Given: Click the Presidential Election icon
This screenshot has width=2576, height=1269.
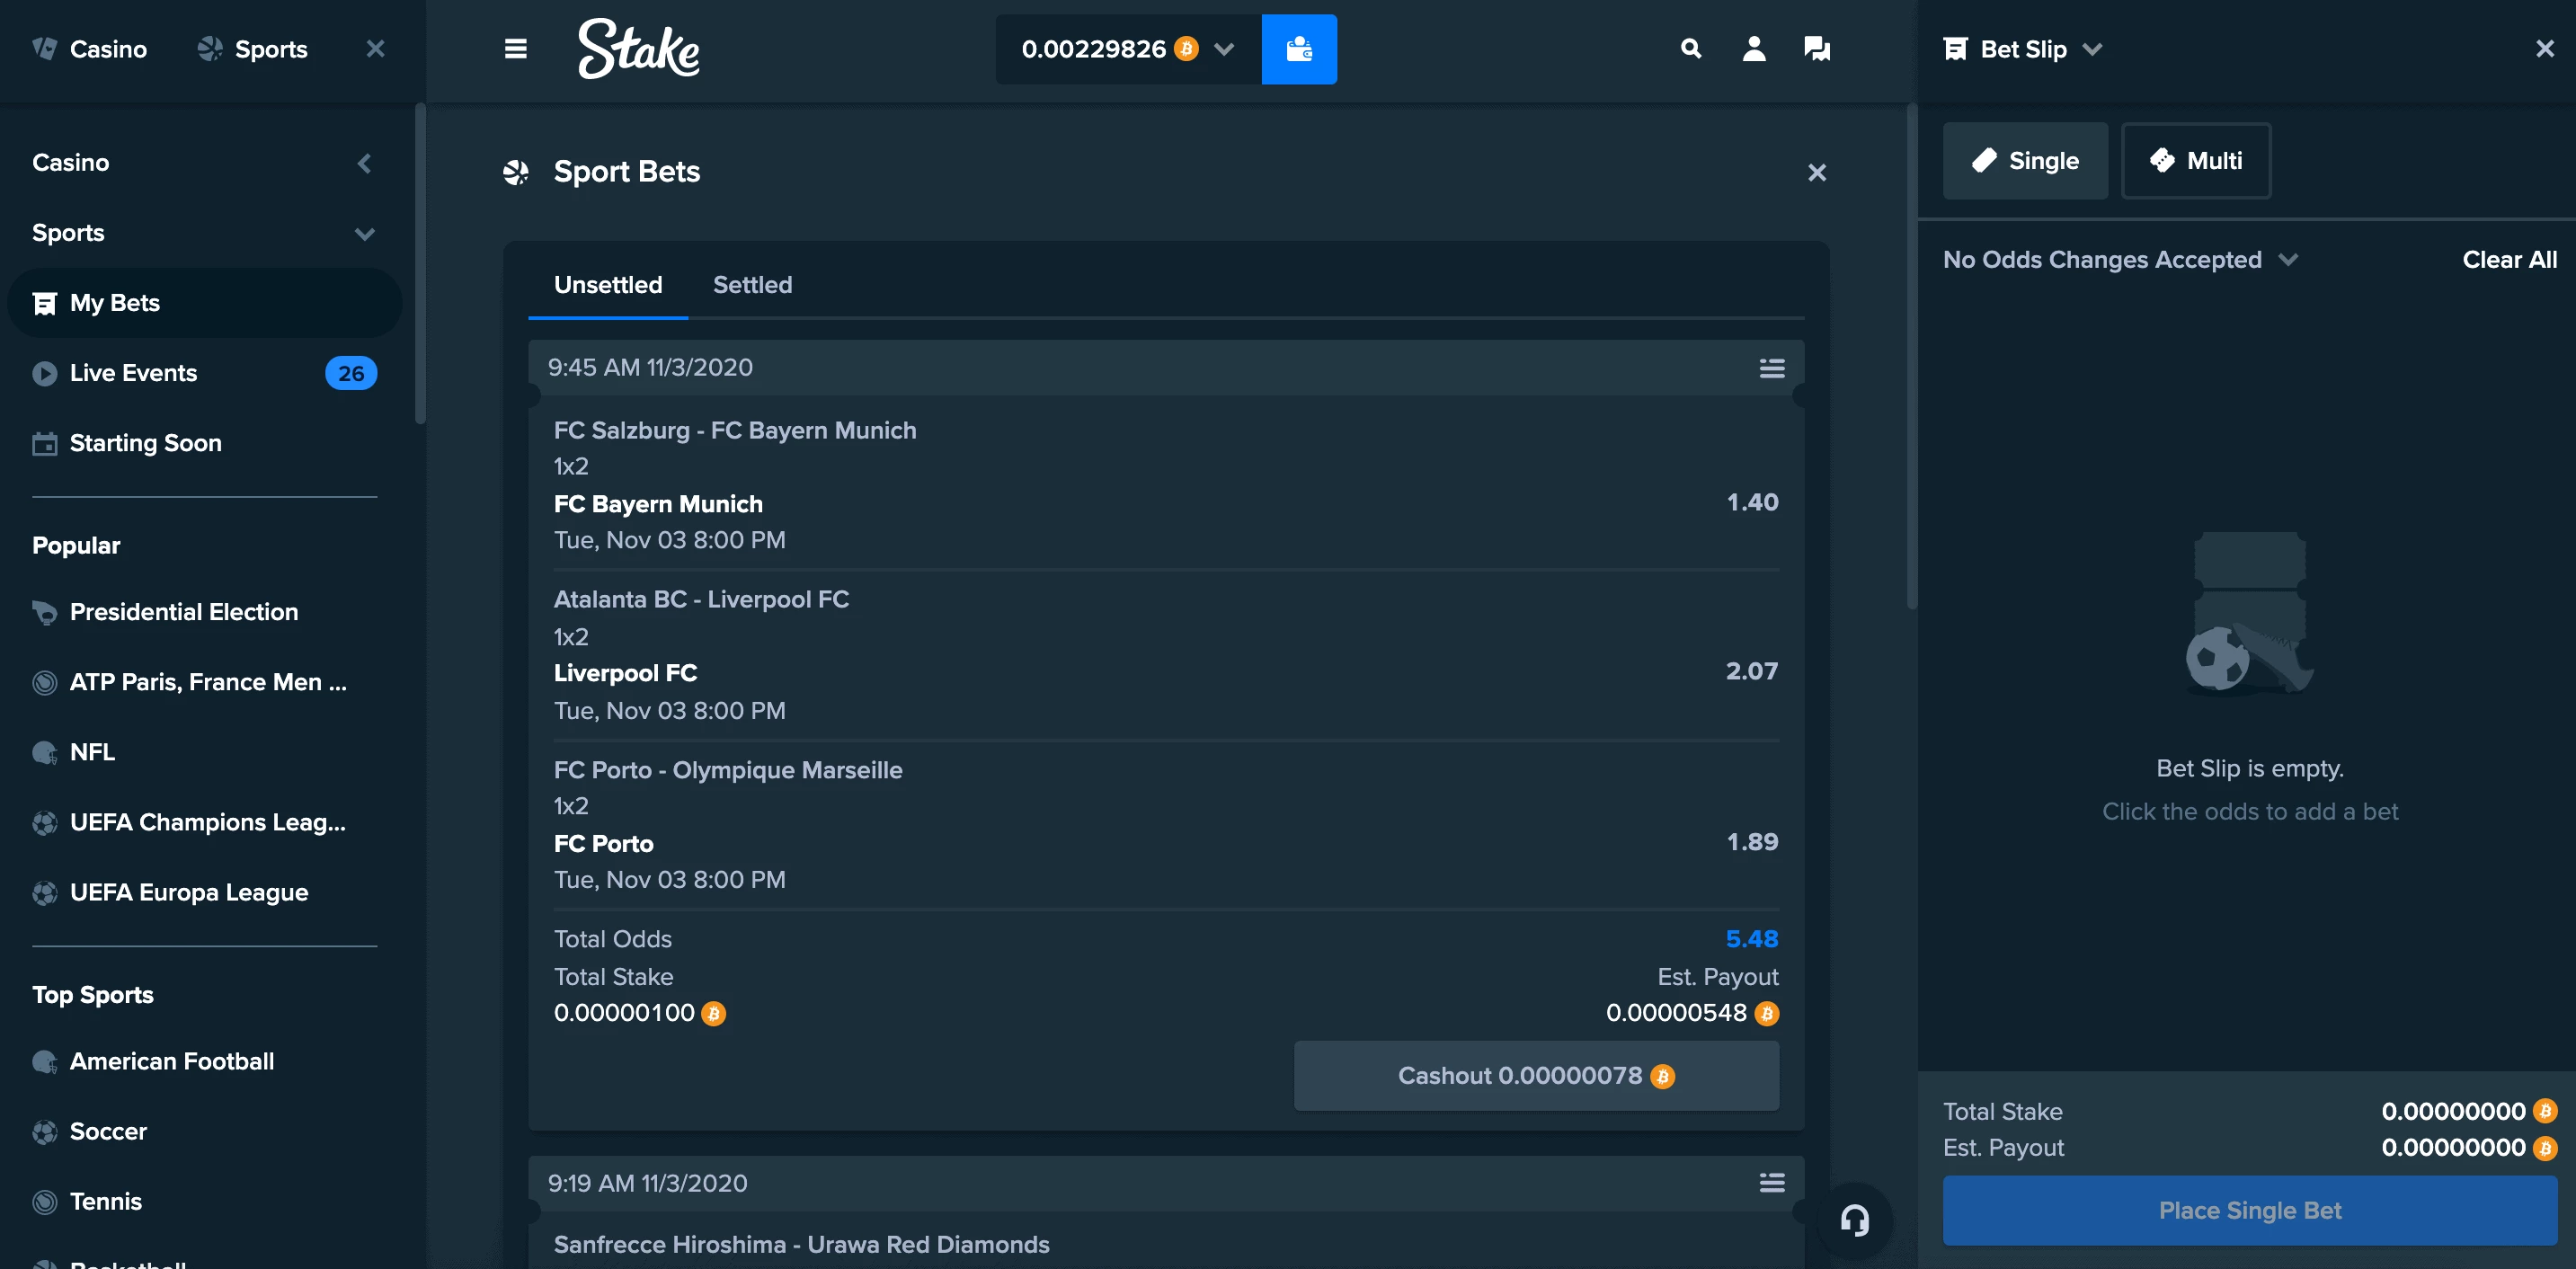Looking at the screenshot, I should (45, 612).
